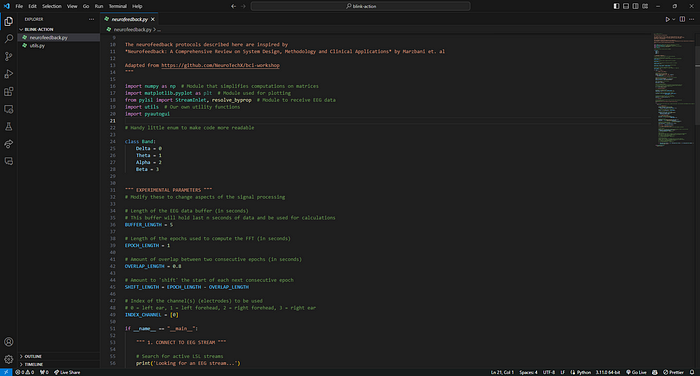
Task: Expand the TIMELINE section
Action: [x=59, y=364]
